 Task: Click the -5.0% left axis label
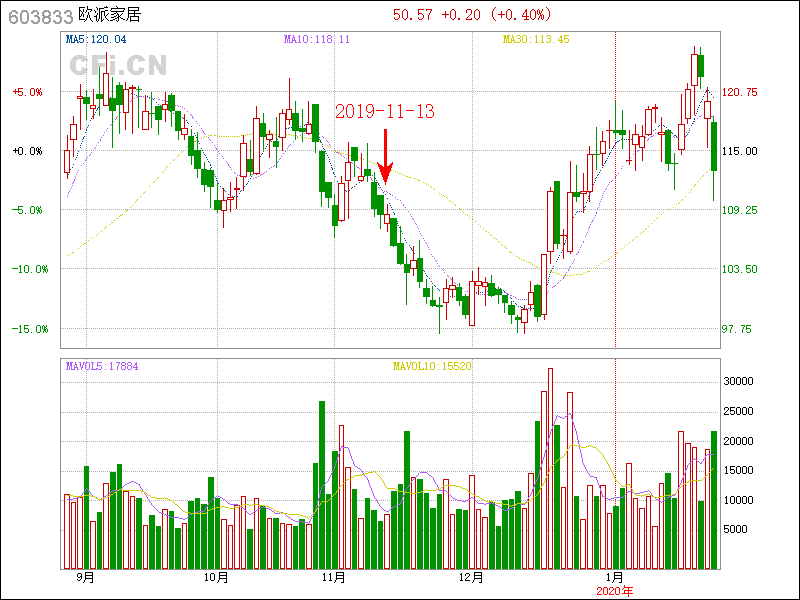point(28,210)
